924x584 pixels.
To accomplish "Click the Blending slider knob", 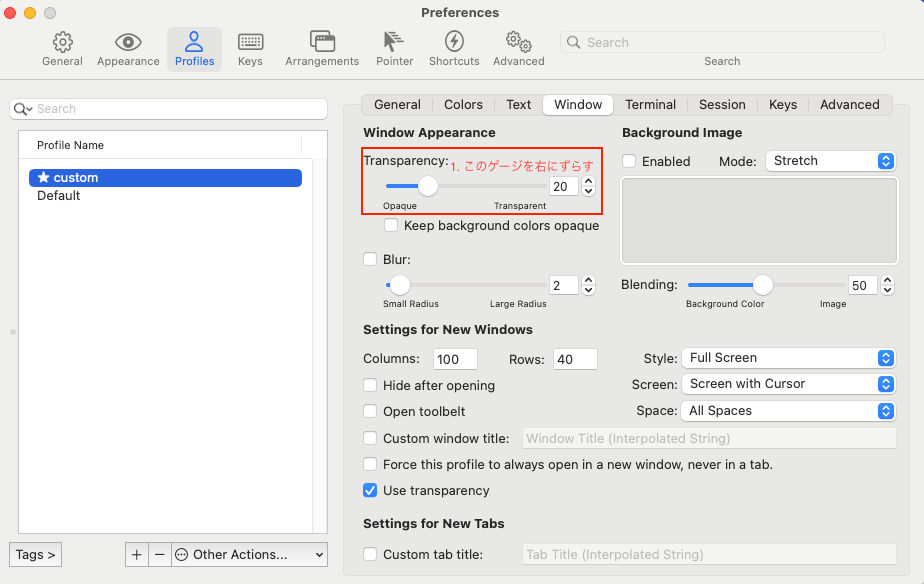I will coord(763,285).
